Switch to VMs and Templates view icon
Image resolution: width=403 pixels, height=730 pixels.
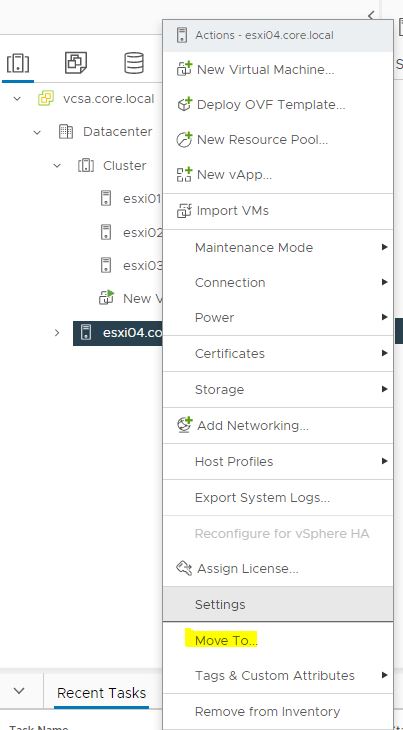(75, 62)
